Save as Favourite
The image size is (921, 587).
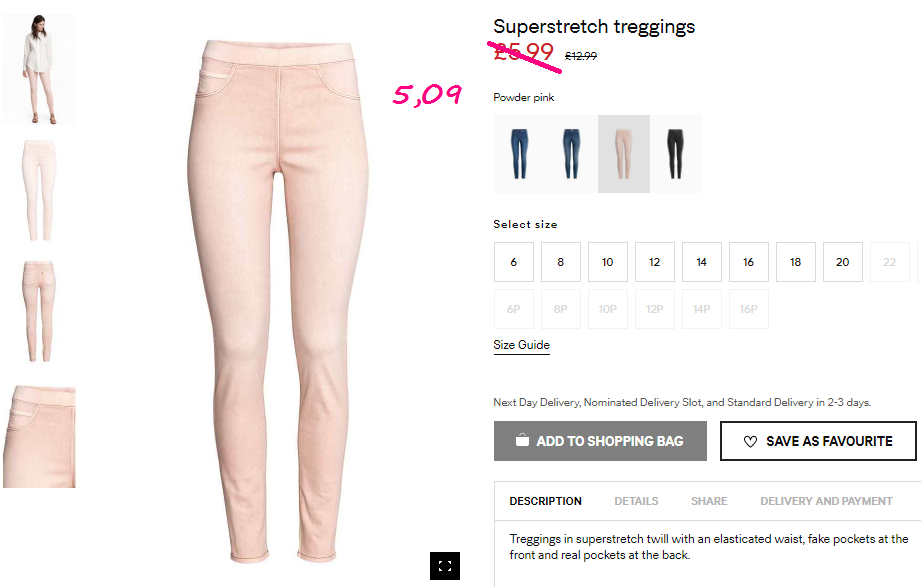818,441
